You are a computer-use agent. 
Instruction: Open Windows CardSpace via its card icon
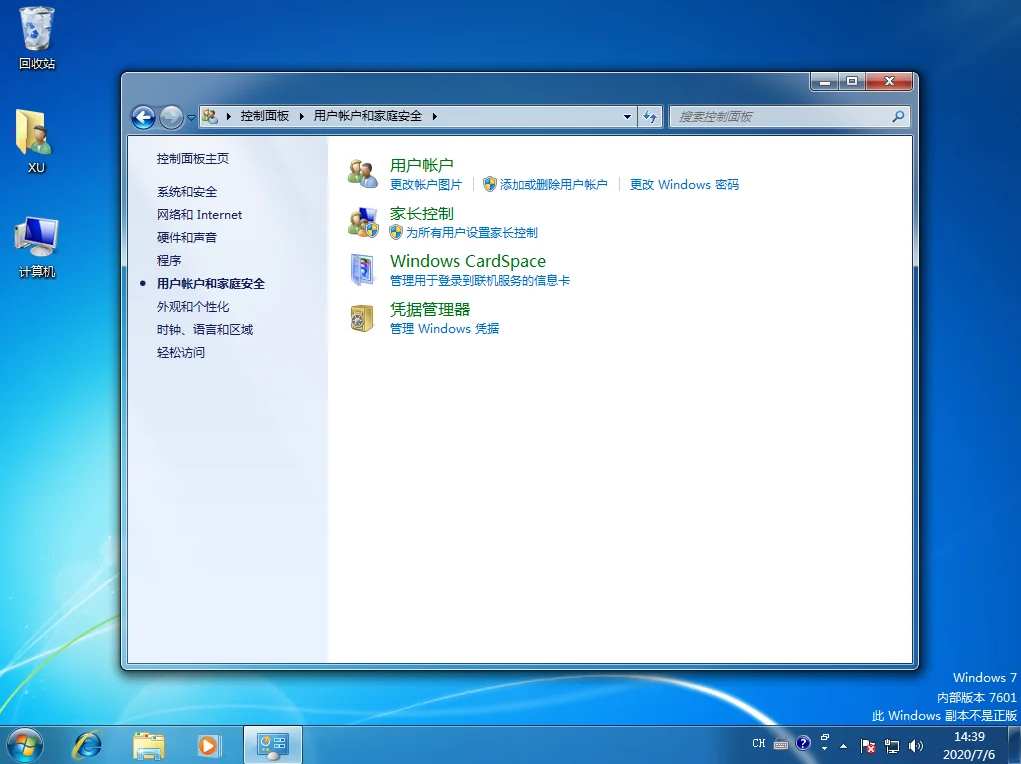pos(361,269)
